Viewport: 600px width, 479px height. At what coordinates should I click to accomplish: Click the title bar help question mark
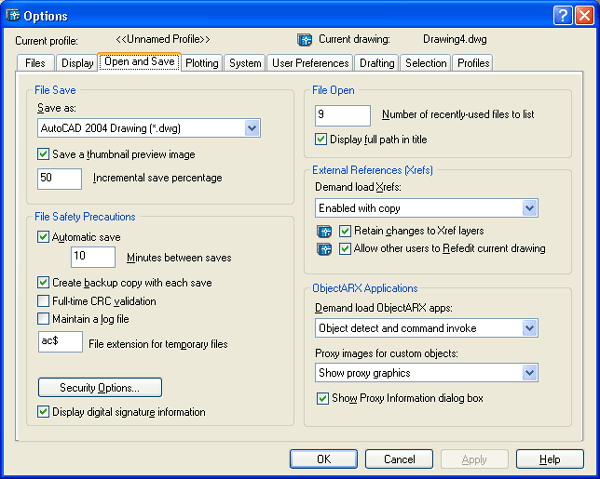coord(563,15)
